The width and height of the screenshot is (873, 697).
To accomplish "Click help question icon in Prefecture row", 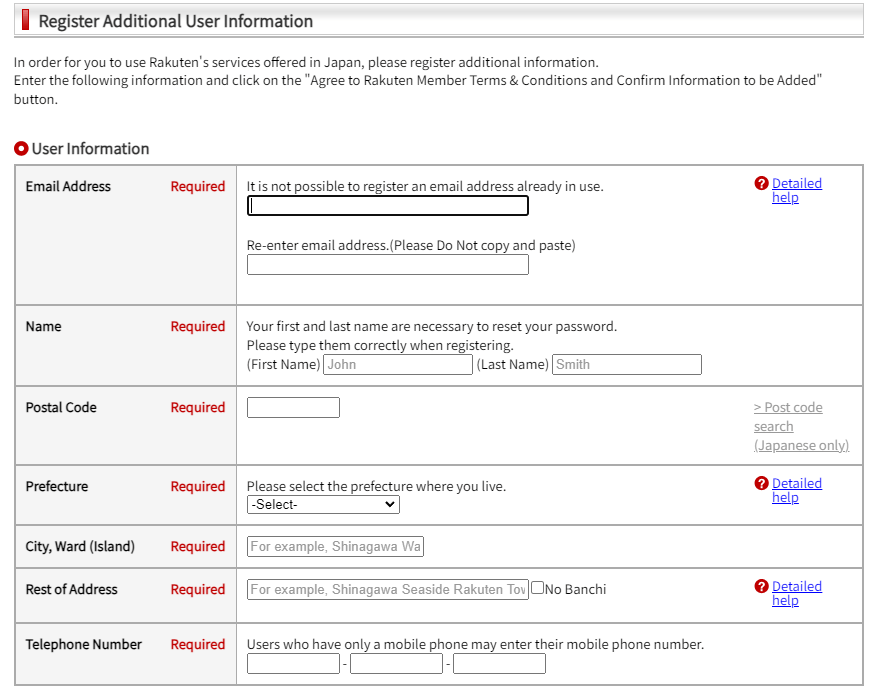I will tap(761, 483).
